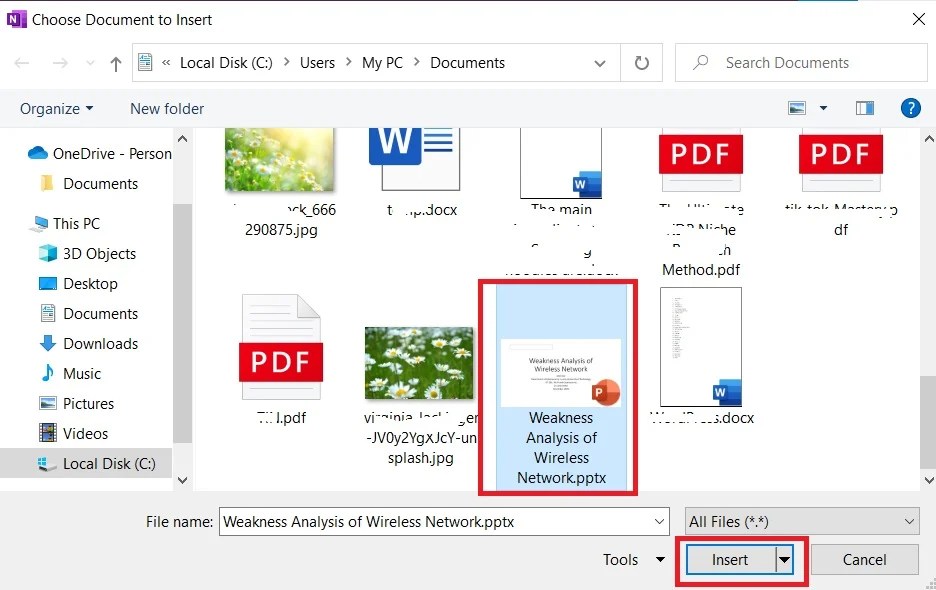
Task: Click the up-one-level navigation arrow
Action: click(x=116, y=63)
